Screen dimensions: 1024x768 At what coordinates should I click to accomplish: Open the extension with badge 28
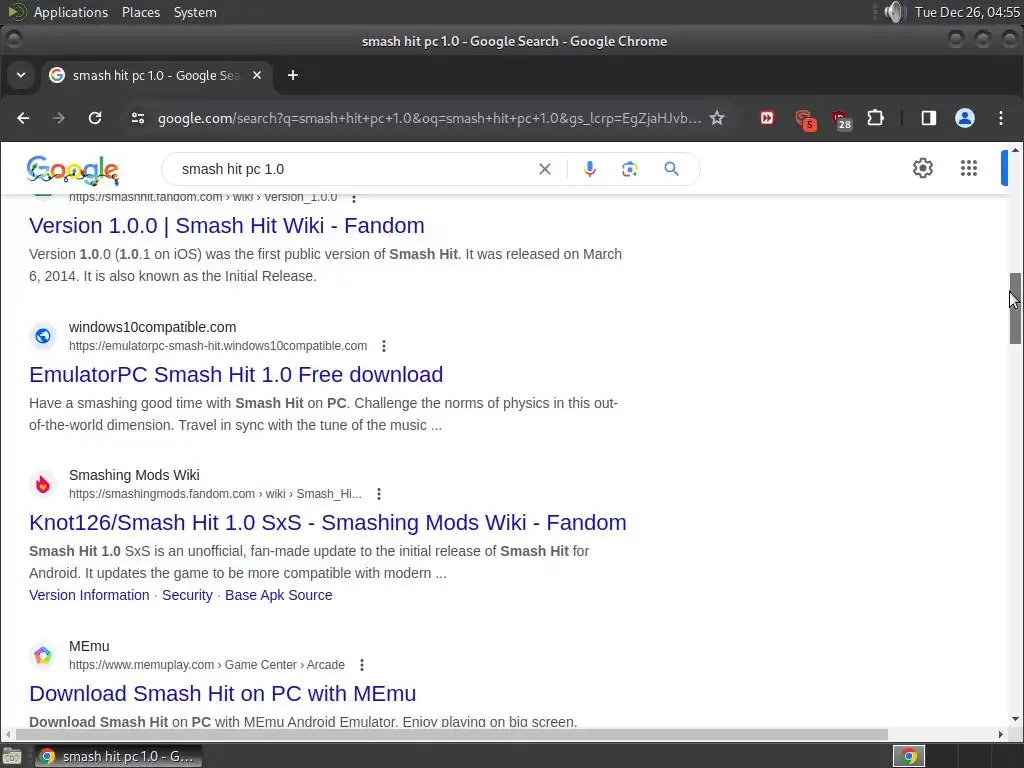(x=841, y=120)
